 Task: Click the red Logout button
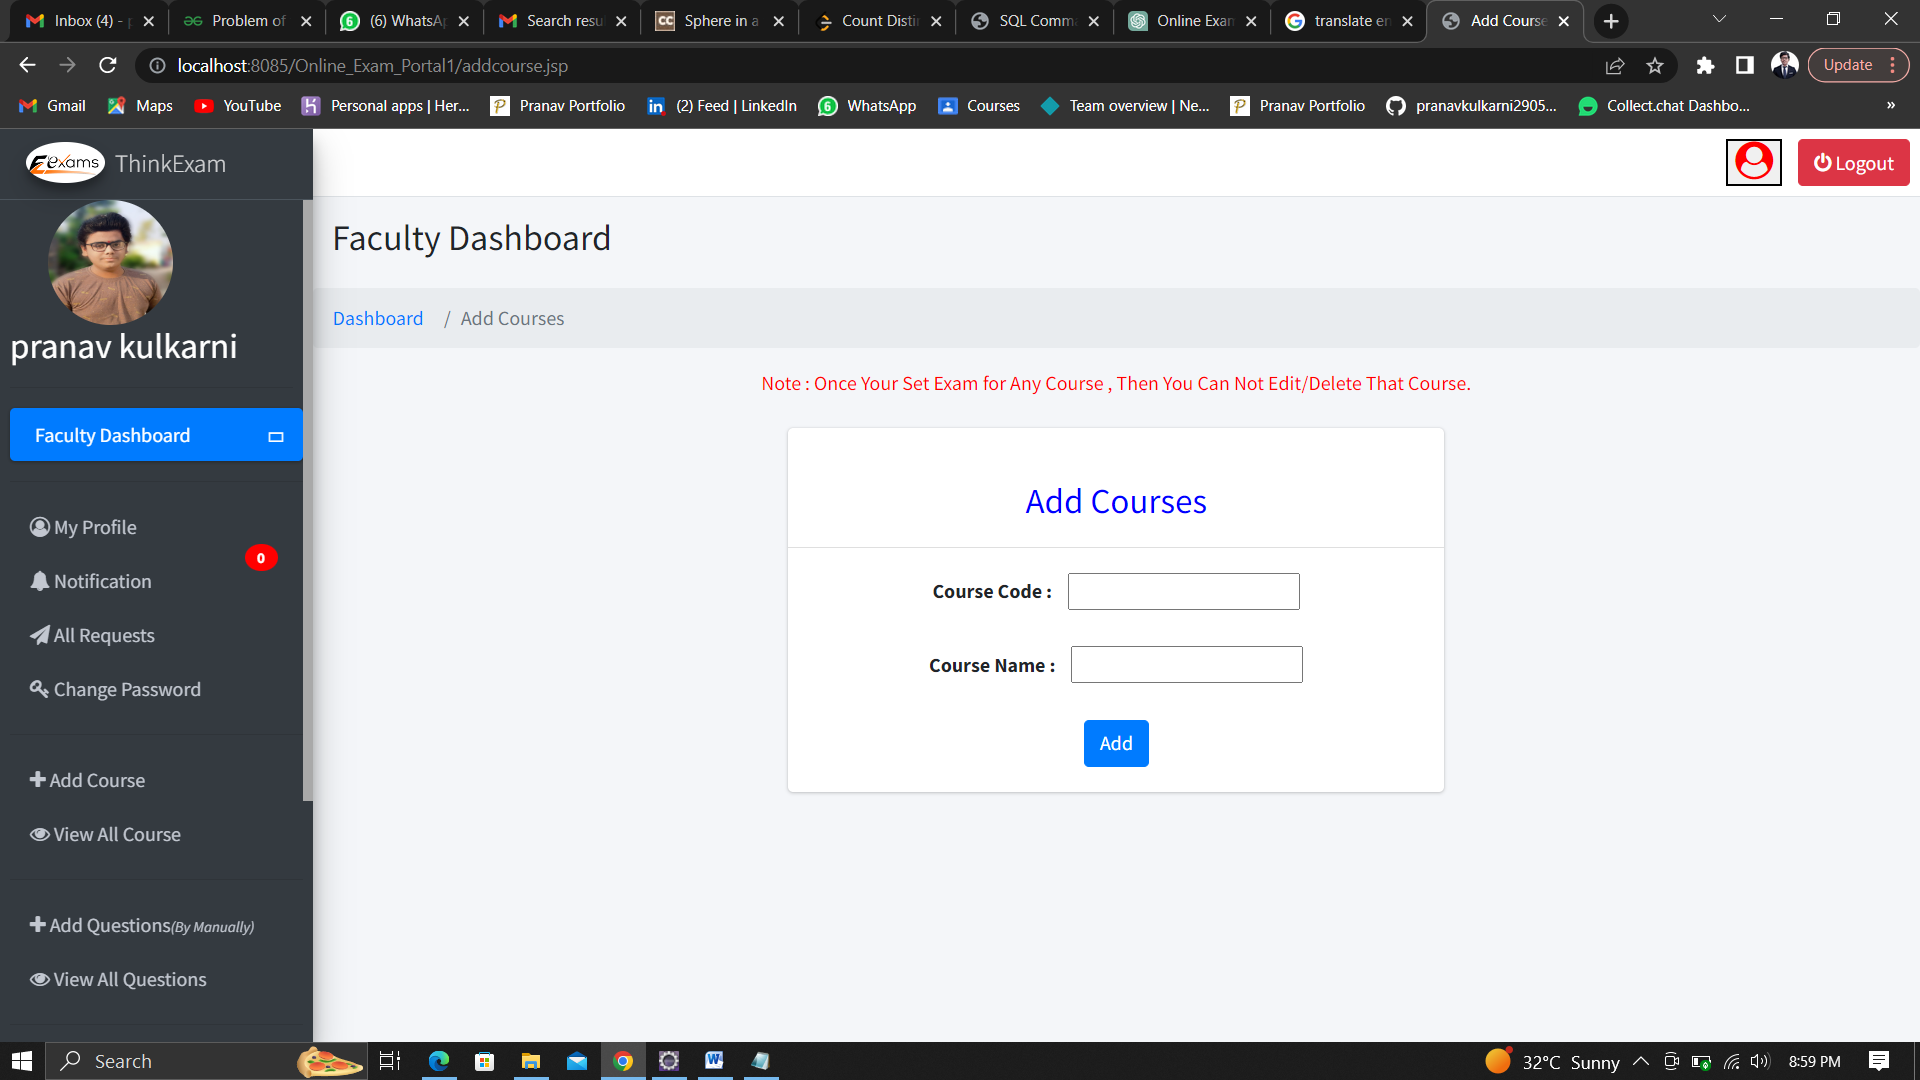[x=1853, y=162]
